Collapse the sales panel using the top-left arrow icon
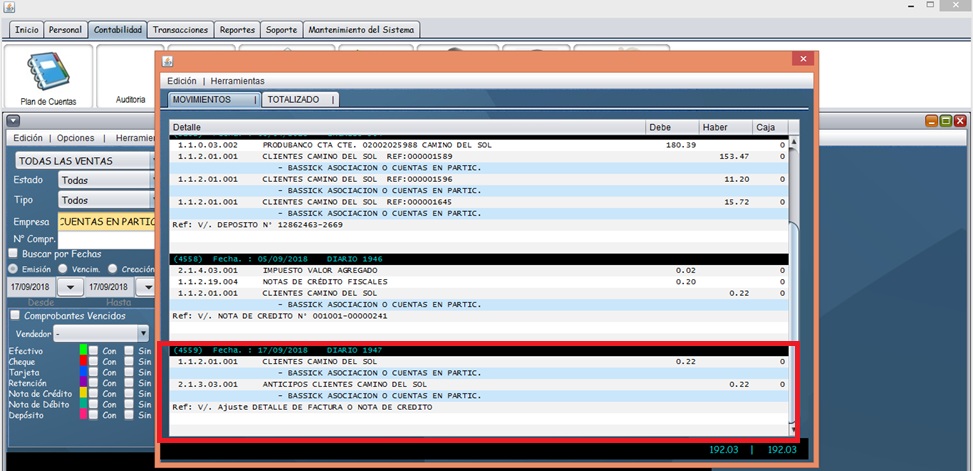 [x=13, y=120]
